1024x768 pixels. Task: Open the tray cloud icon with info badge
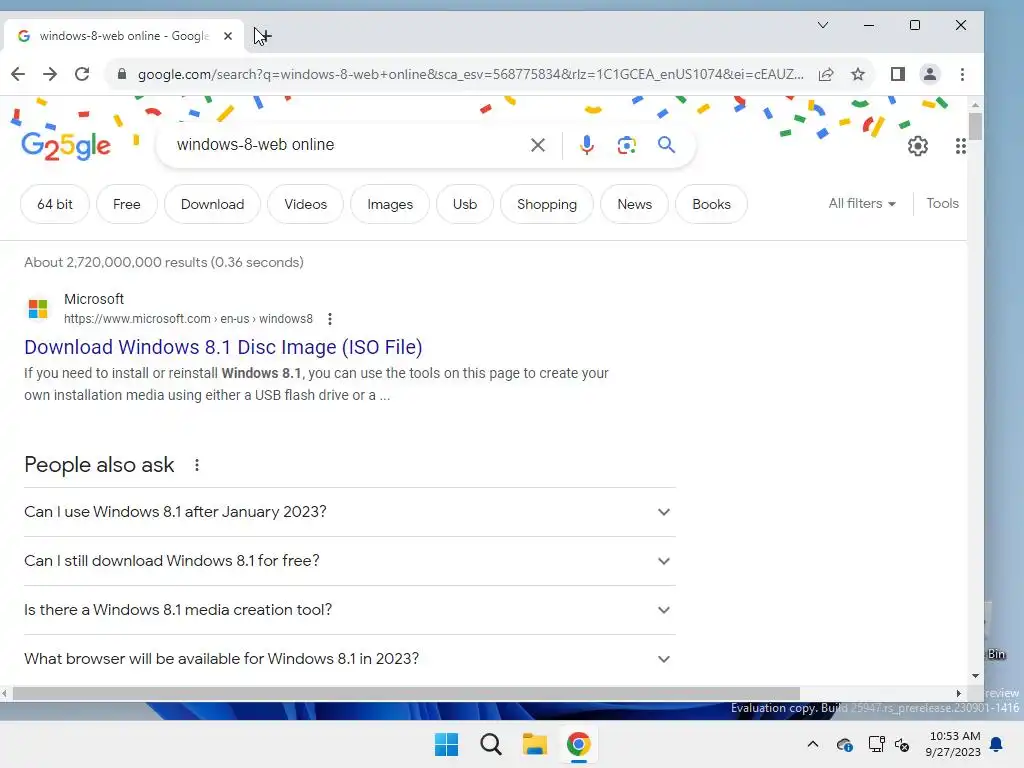(x=844, y=744)
